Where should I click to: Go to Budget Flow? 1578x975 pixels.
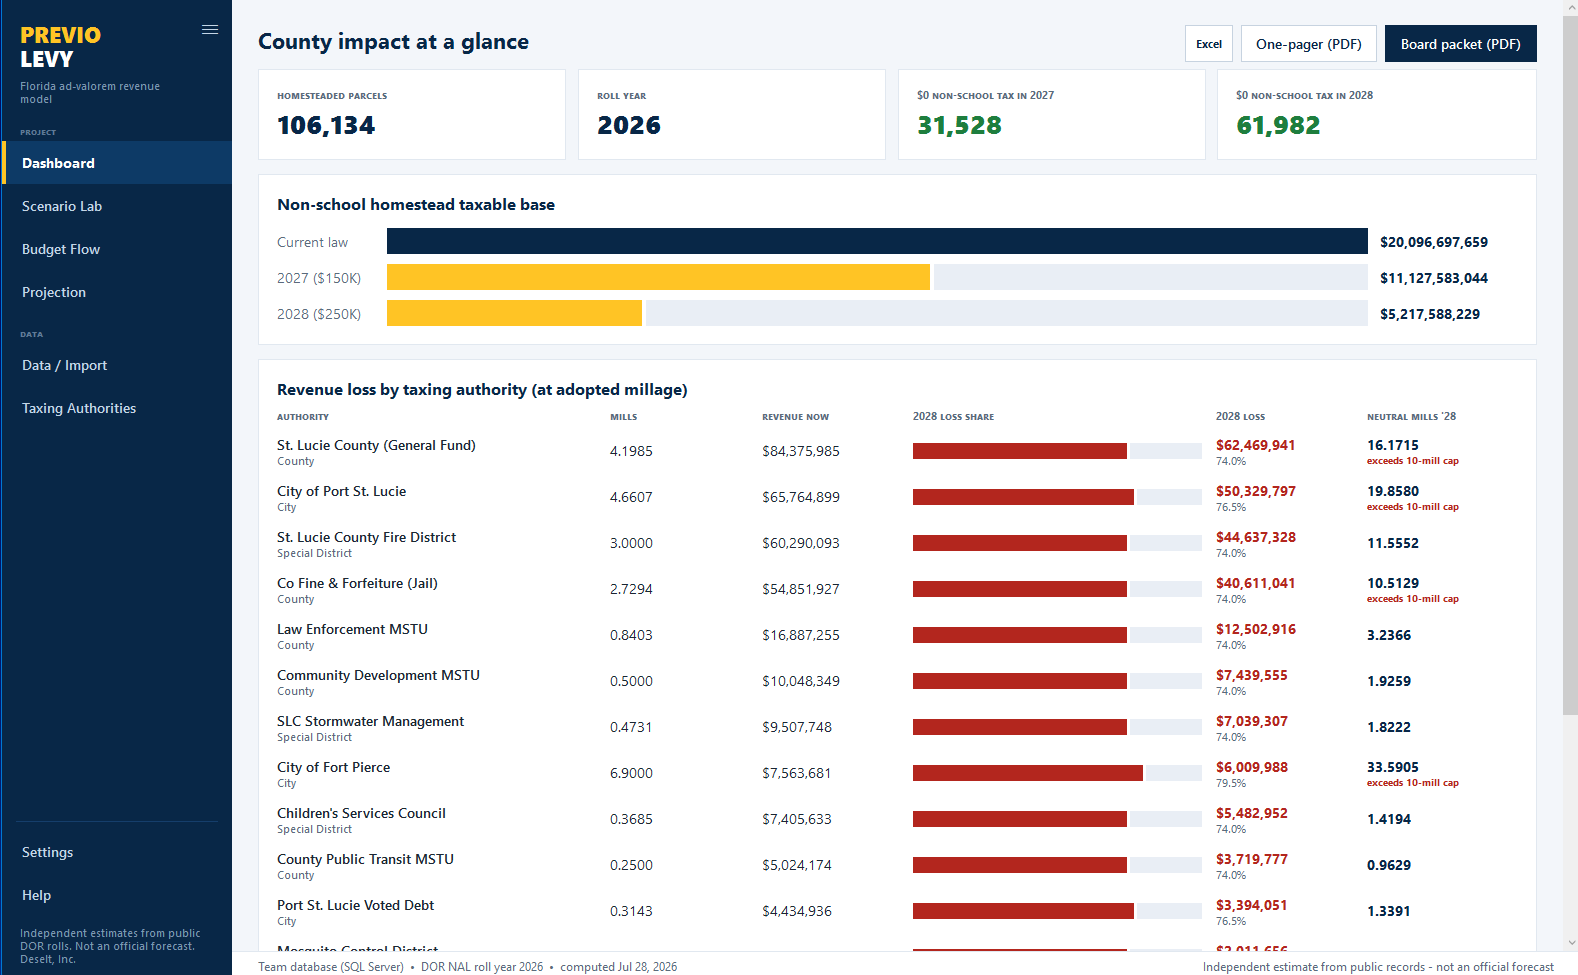pos(117,249)
